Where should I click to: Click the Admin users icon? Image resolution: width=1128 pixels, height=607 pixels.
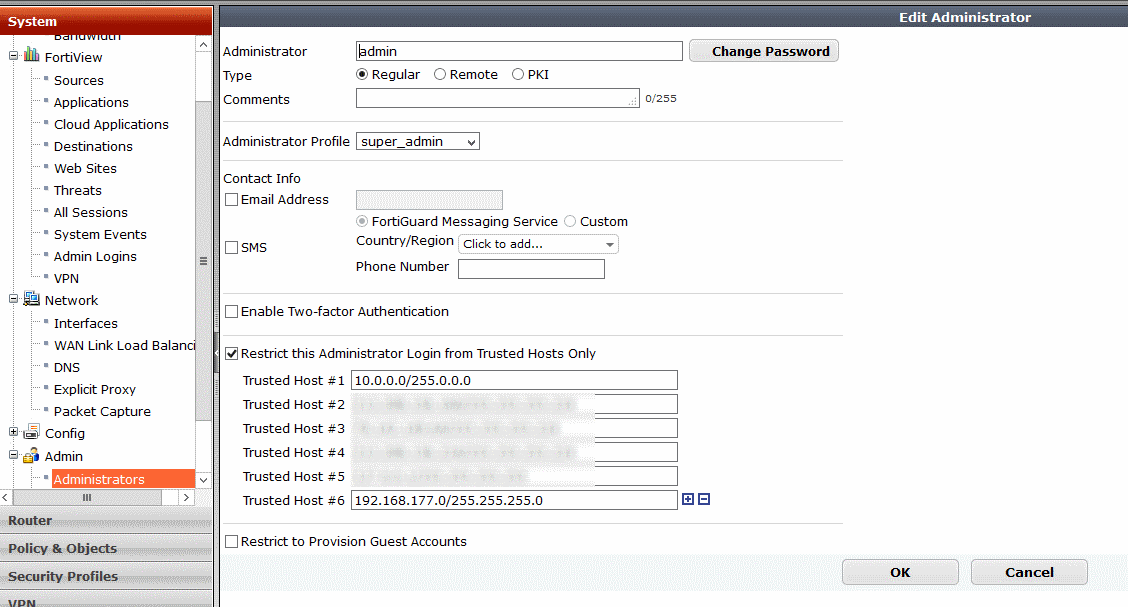coord(32,456)
